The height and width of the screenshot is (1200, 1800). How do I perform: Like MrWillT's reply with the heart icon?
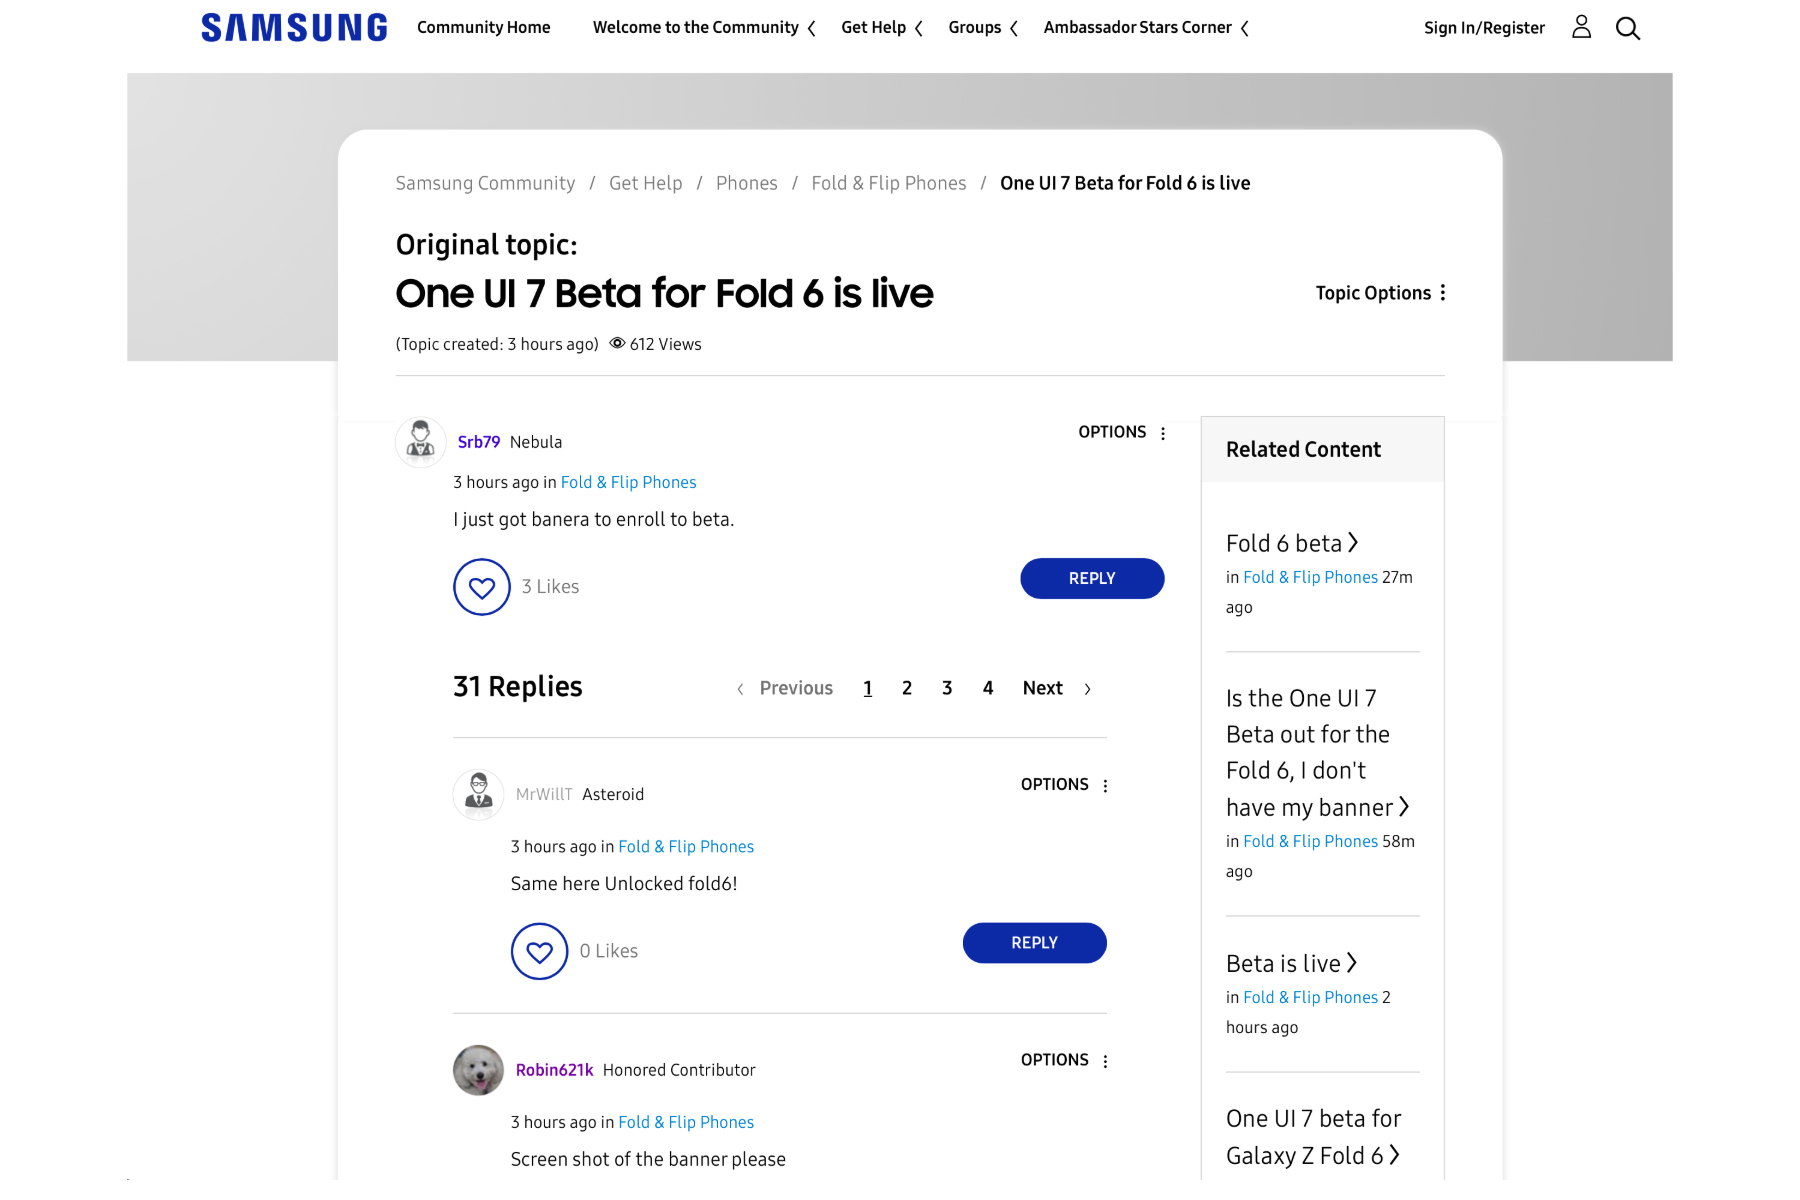[540, 951]
